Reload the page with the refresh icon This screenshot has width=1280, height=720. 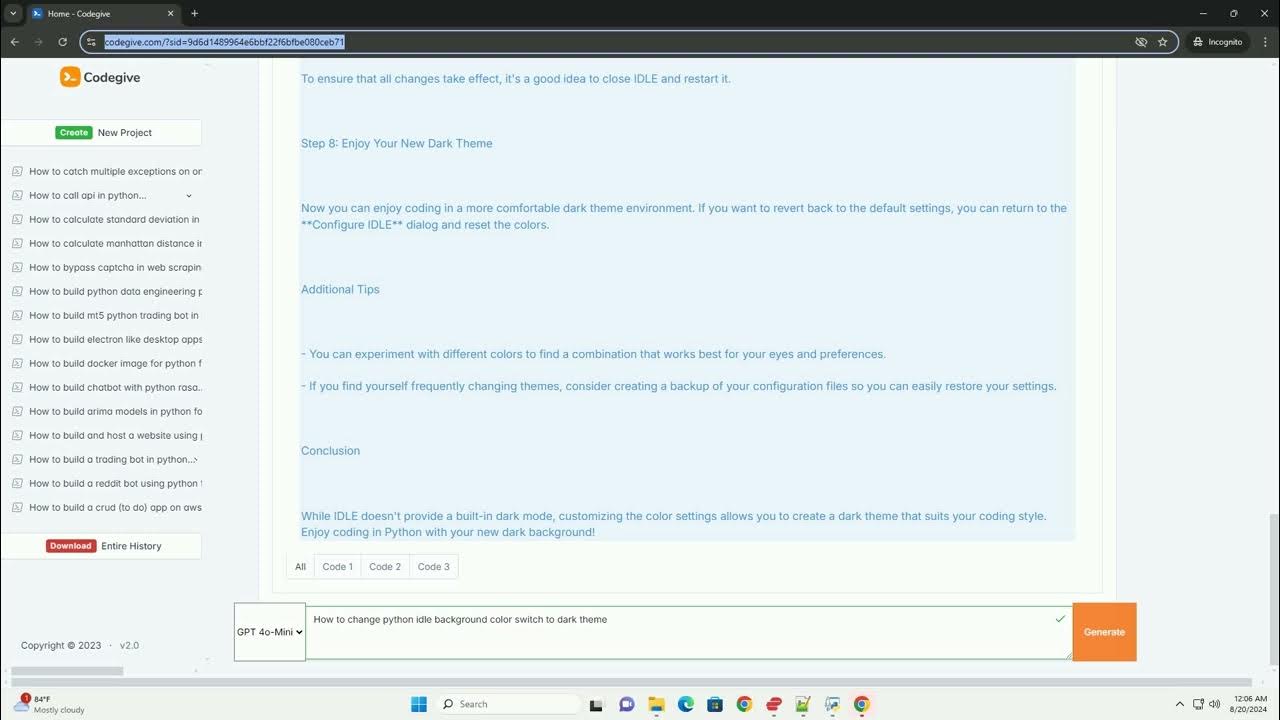click(x=63, y=42)
